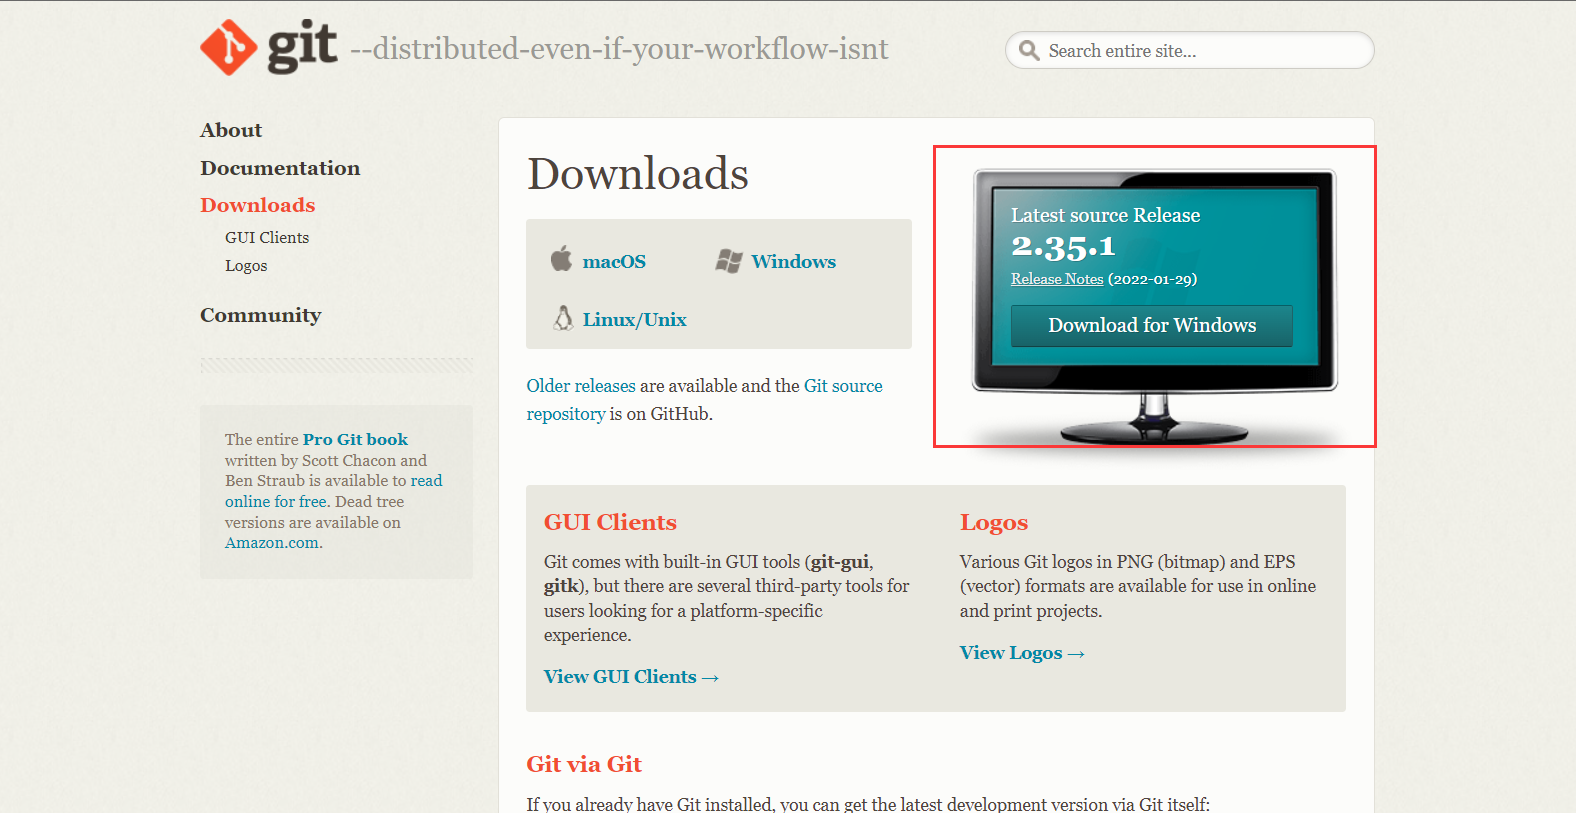1576x813 pixels.
Task: Open the Pro Git book link
Action: tap(356, 439)
